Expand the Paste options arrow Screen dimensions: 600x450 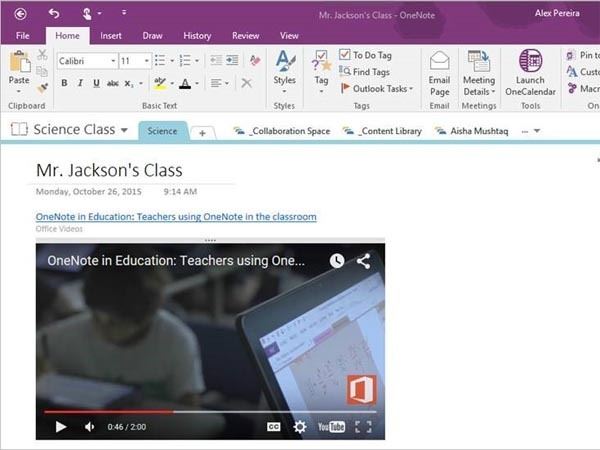tap(19, 91)
